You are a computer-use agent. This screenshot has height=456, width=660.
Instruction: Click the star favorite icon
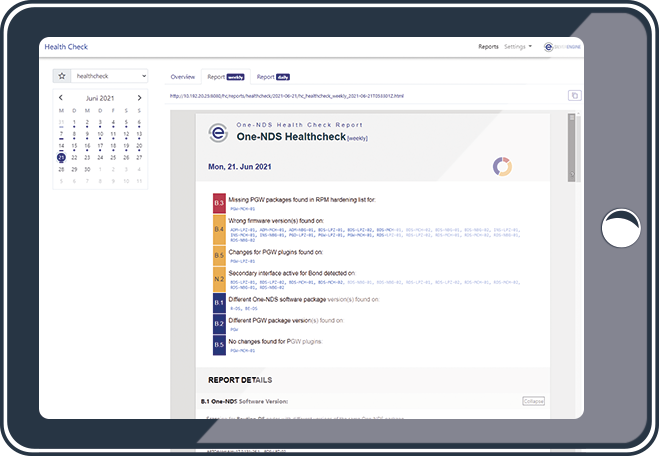pos(62,76)
